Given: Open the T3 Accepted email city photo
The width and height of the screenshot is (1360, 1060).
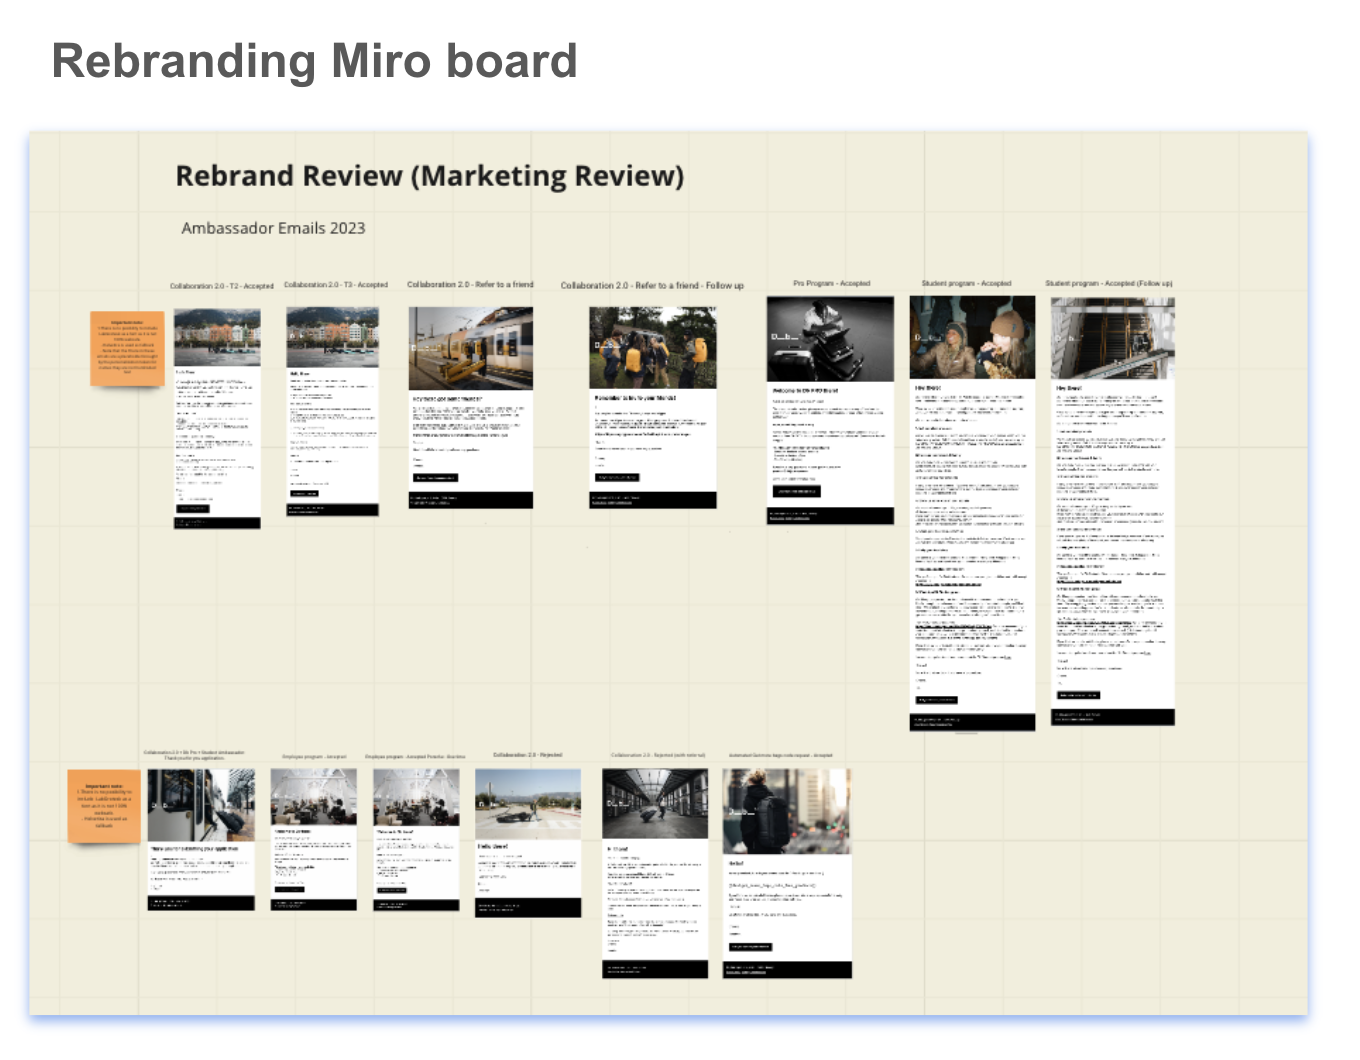Looking at the screenshot, I should [x=332, y=337].
